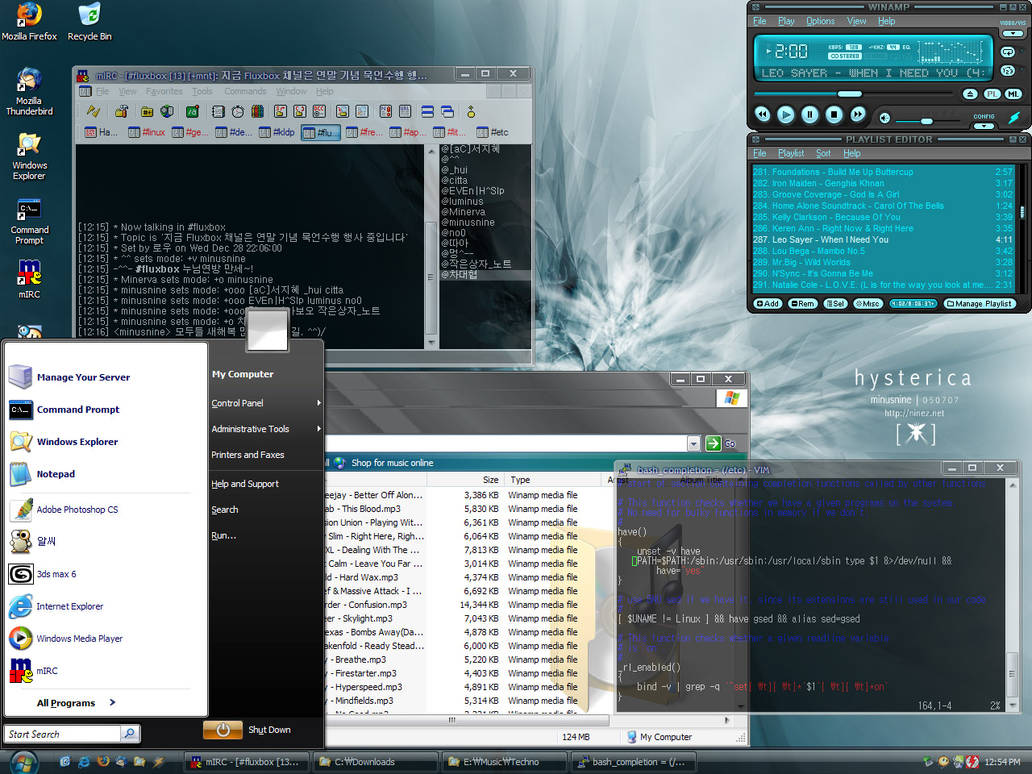Switch to the #linux channel tab in mIRC
The height and width of the screenshot is (774, 1032).
pos(150,131)
